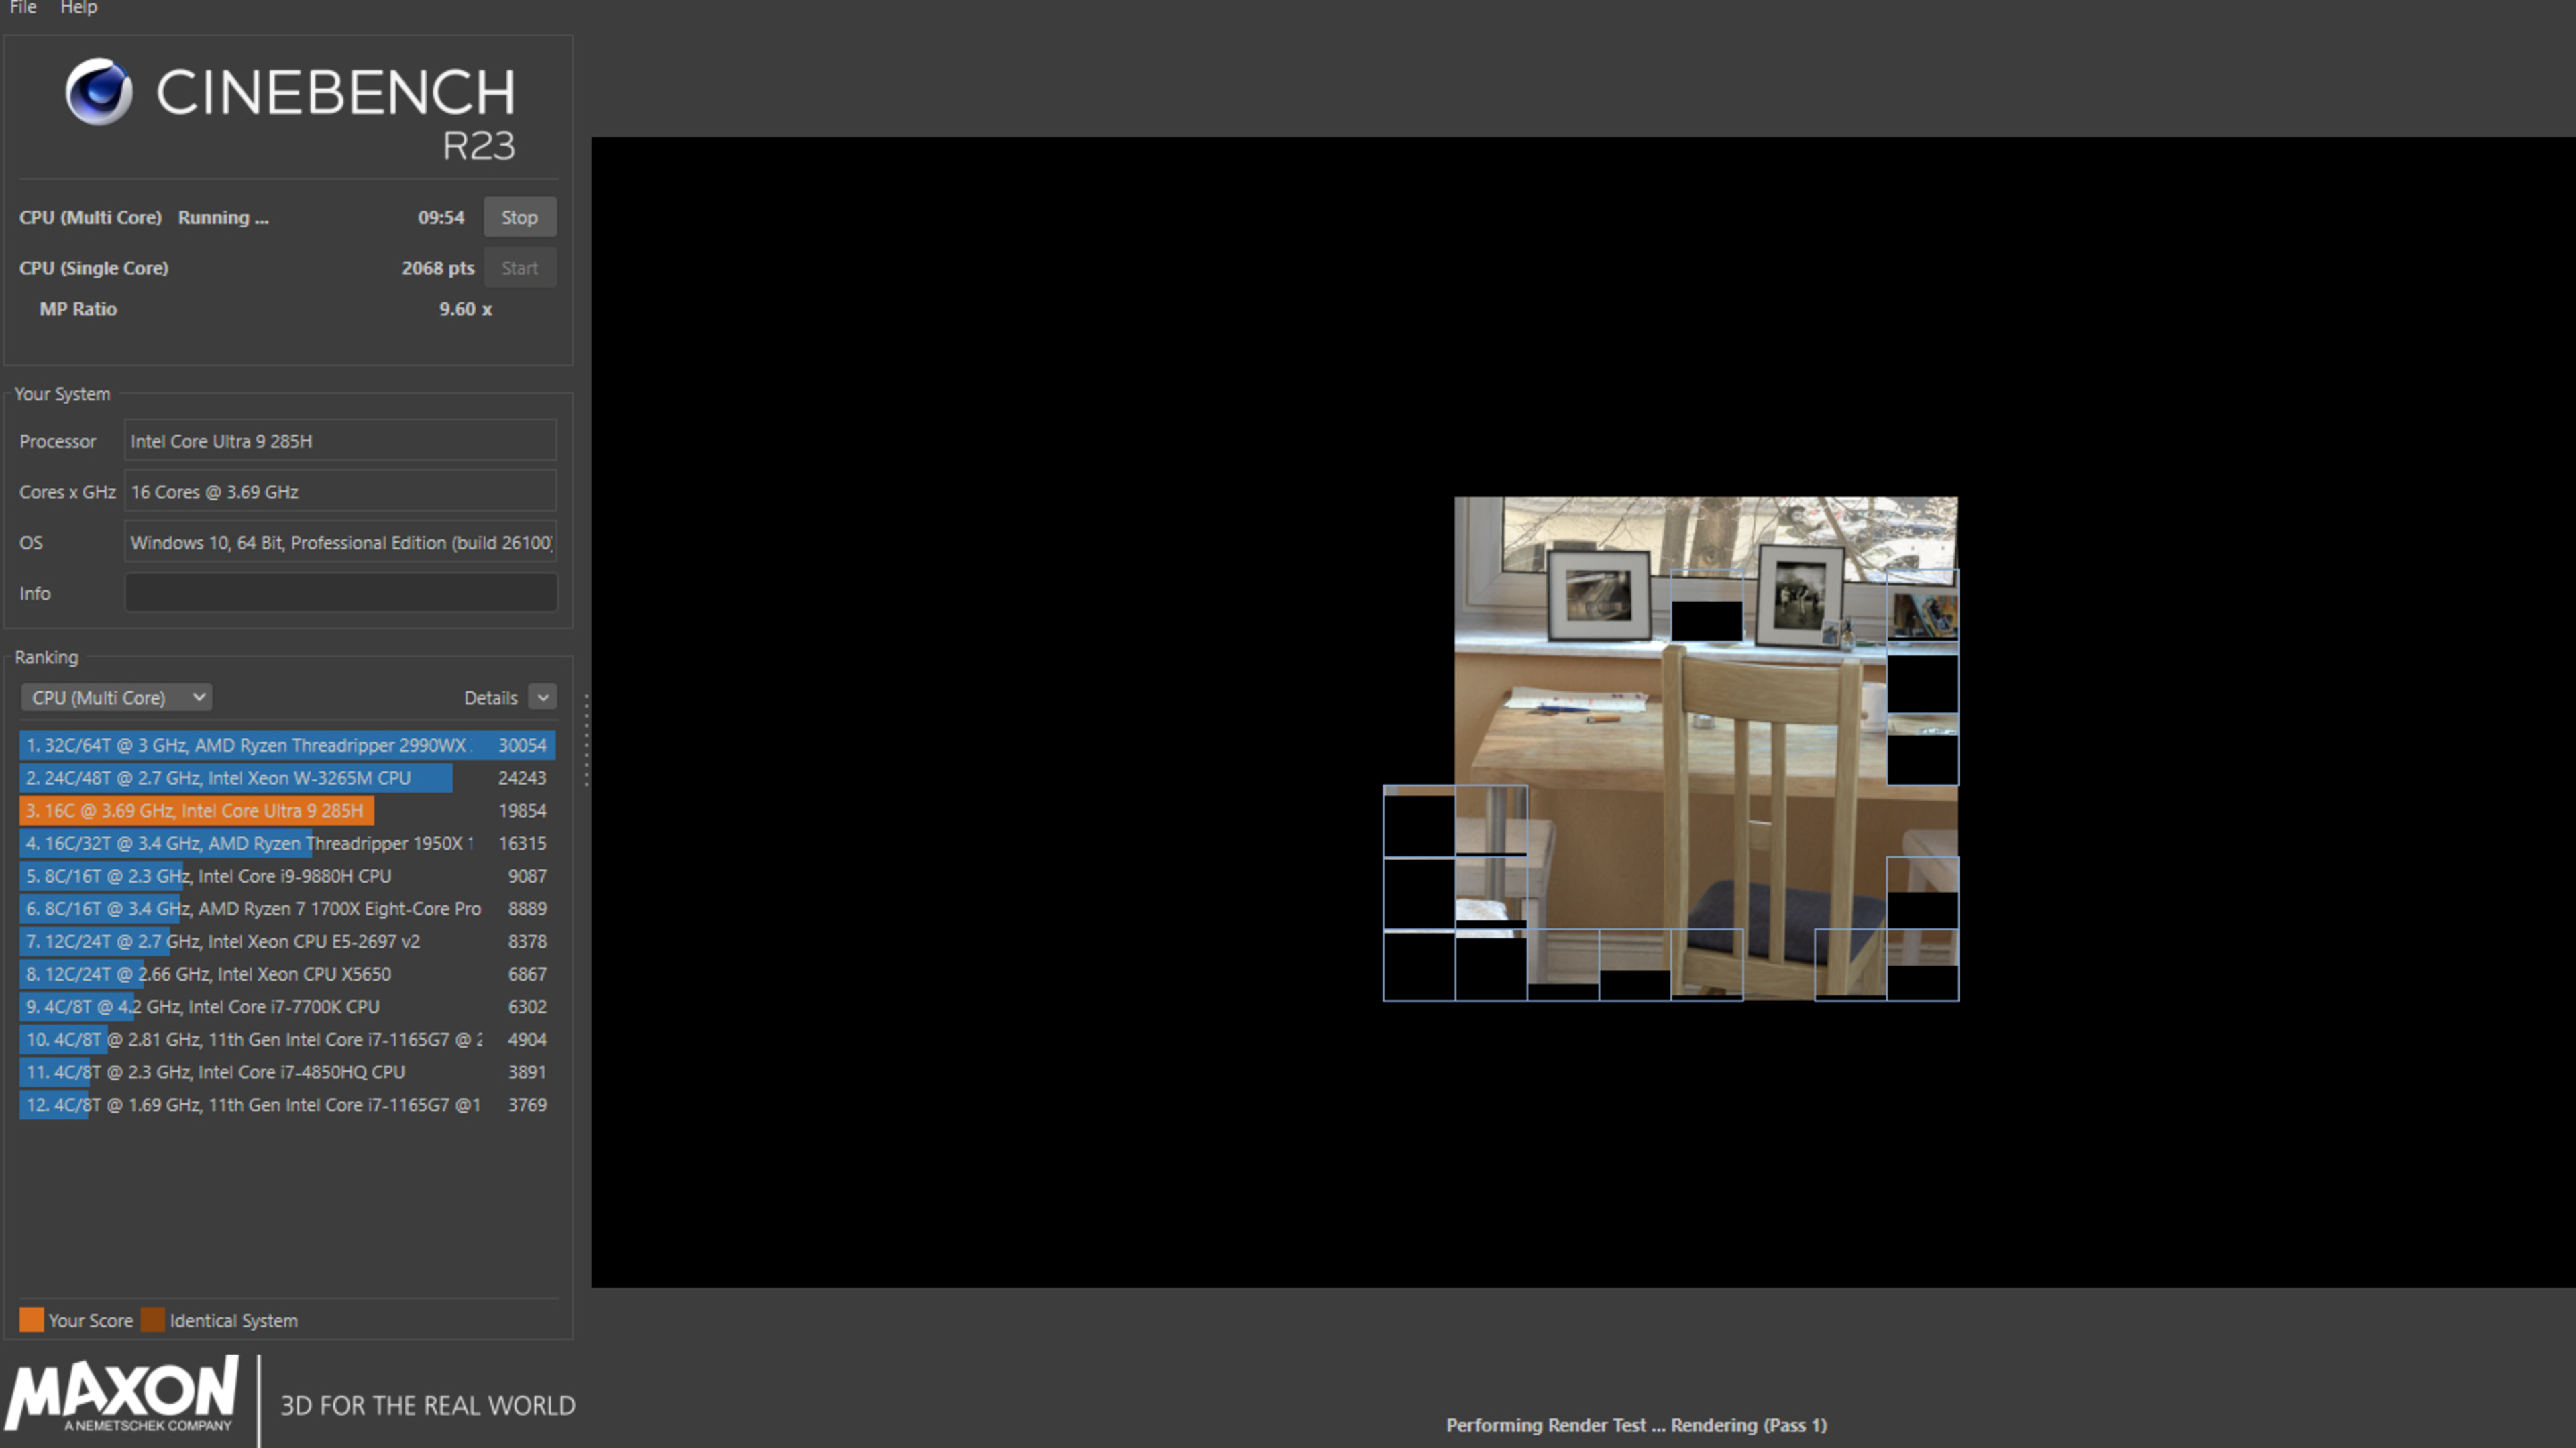Click the panel splitter dotted handle

tap(586, 740)
